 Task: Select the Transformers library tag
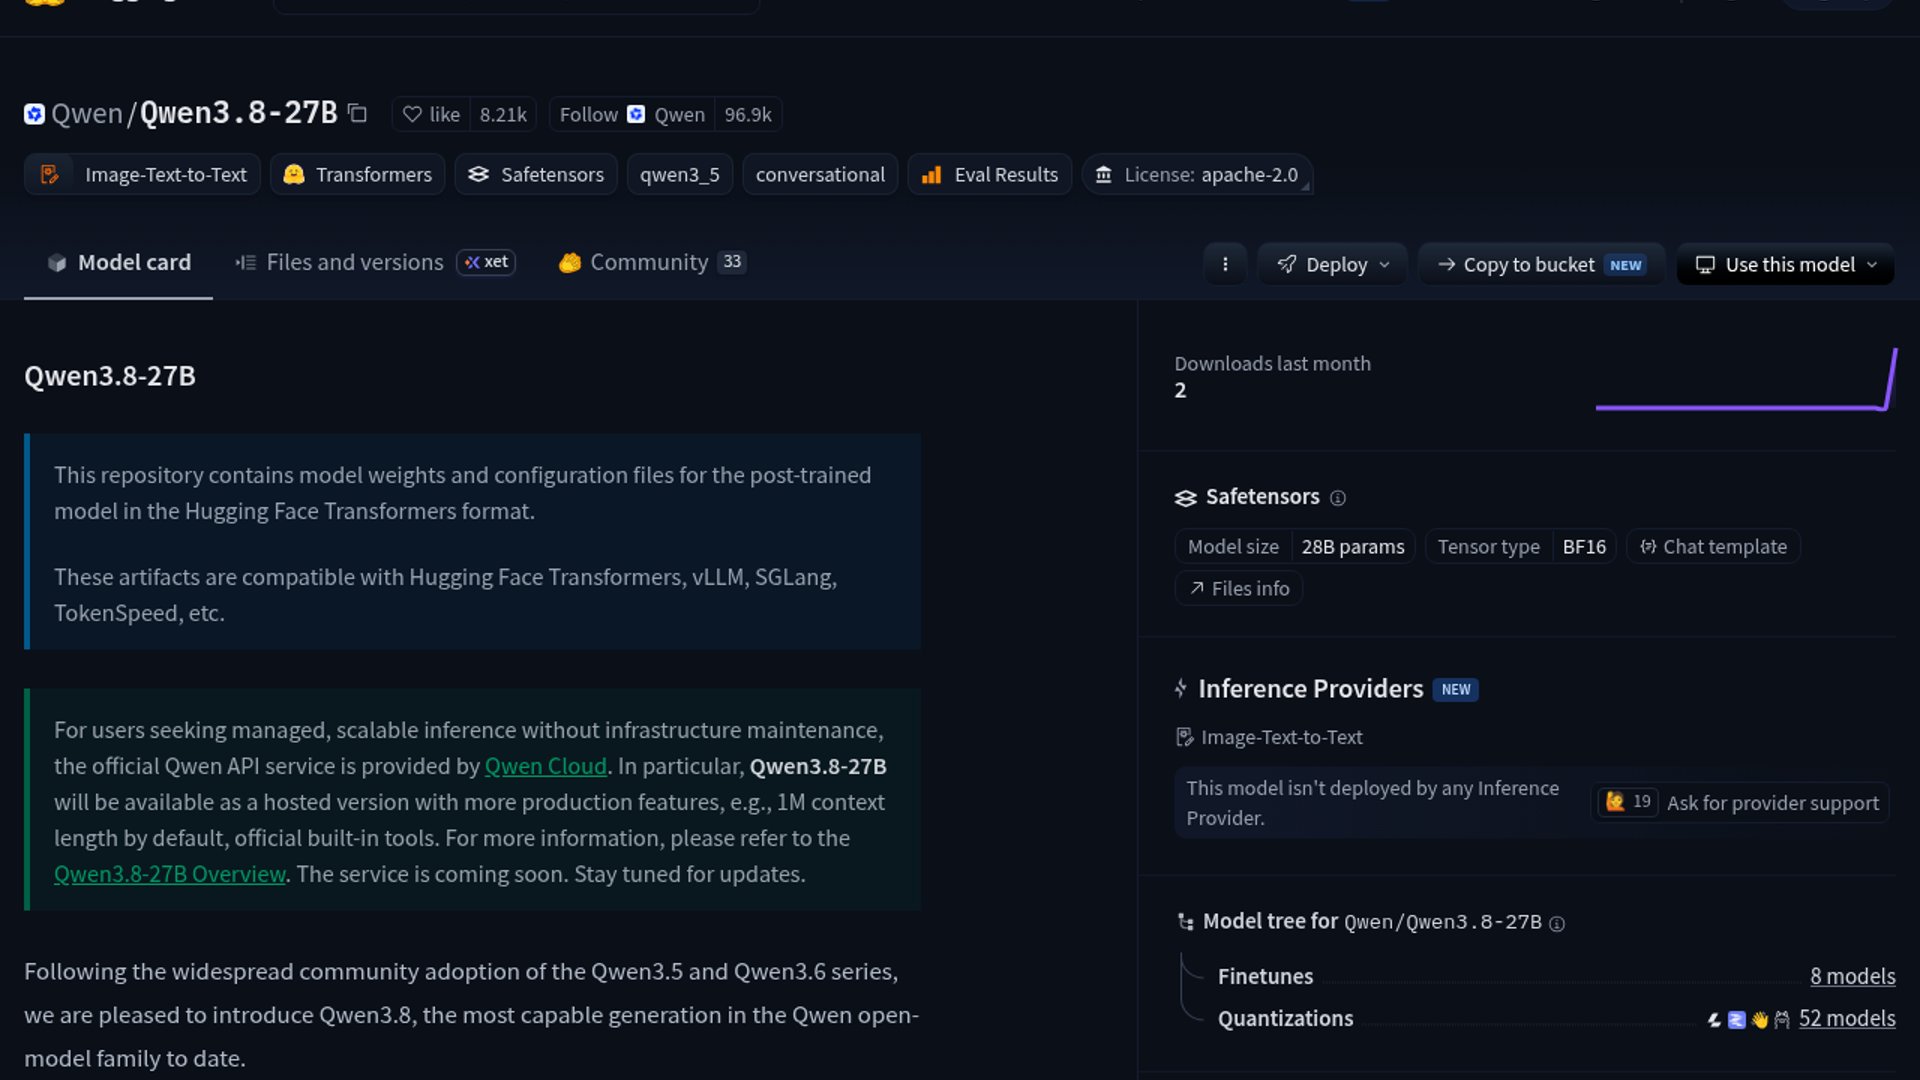point(358,175)
